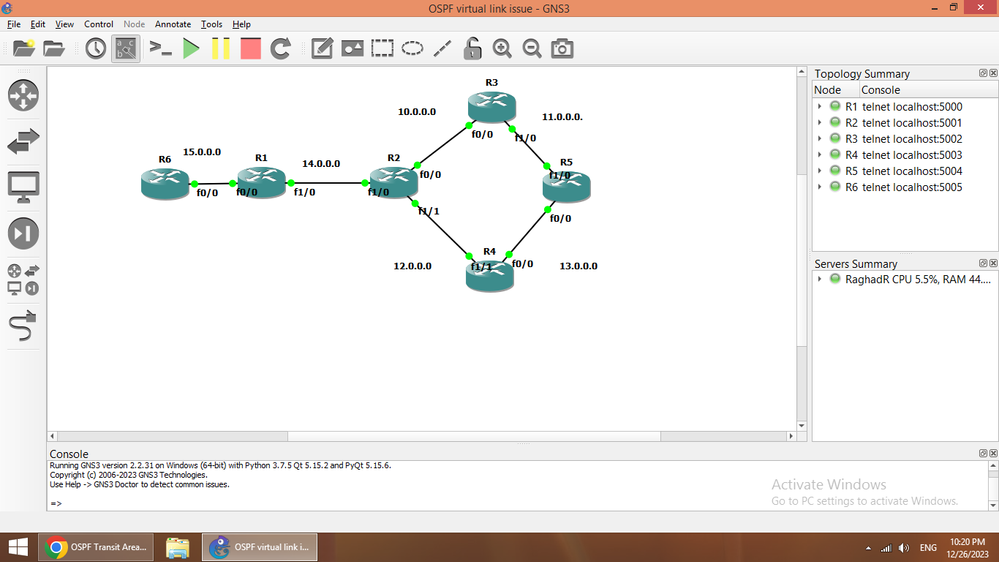
Task: Browse routers in the device sidebar
Action: click(x=24, y=96)
